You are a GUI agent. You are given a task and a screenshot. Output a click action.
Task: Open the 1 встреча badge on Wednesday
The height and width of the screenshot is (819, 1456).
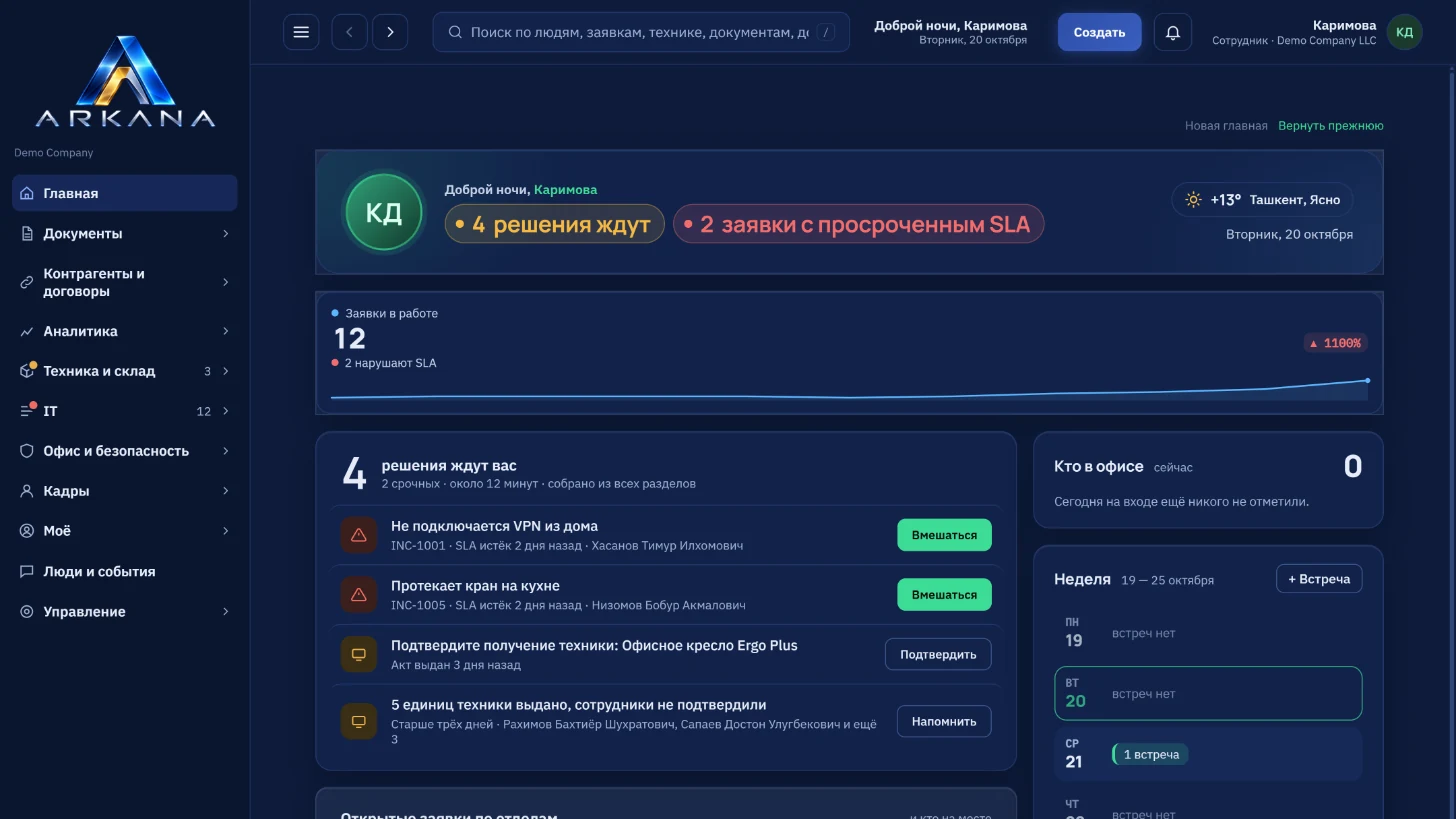[x=1150, y=754]
